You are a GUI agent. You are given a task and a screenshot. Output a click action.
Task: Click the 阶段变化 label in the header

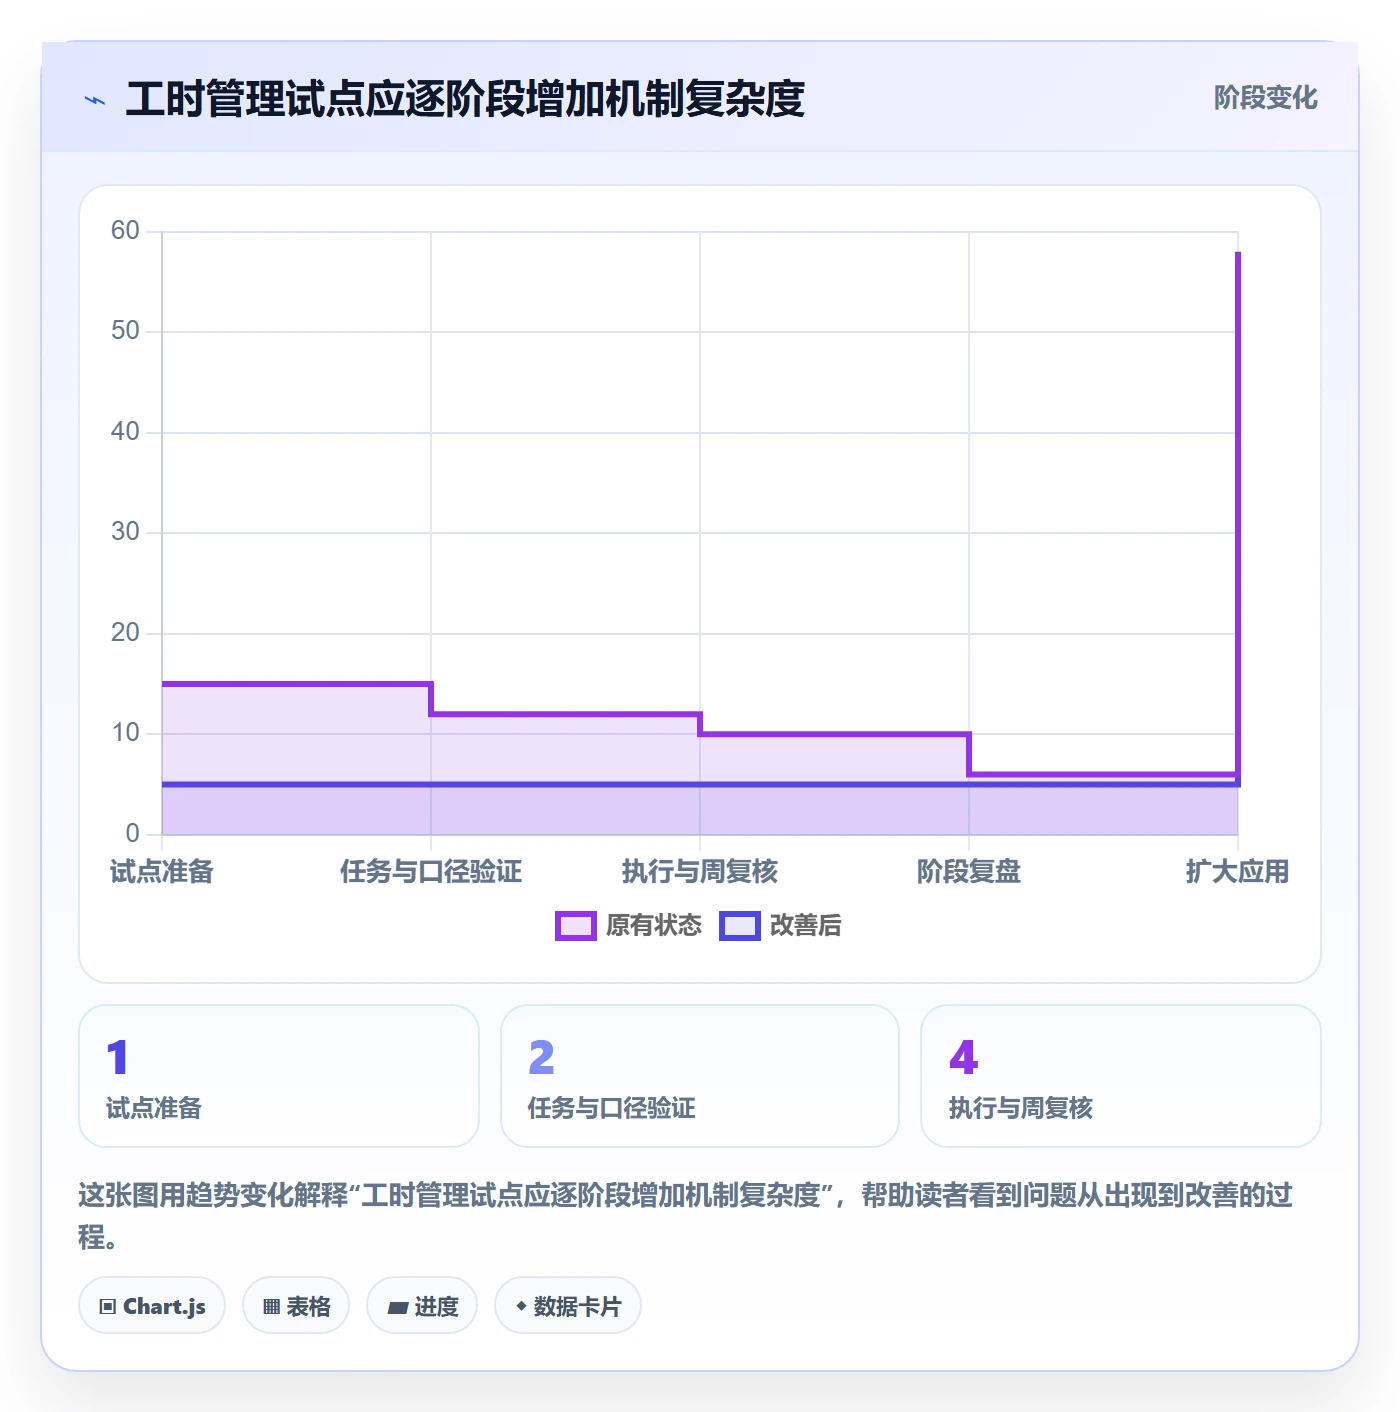click(x=1265, y=98)
